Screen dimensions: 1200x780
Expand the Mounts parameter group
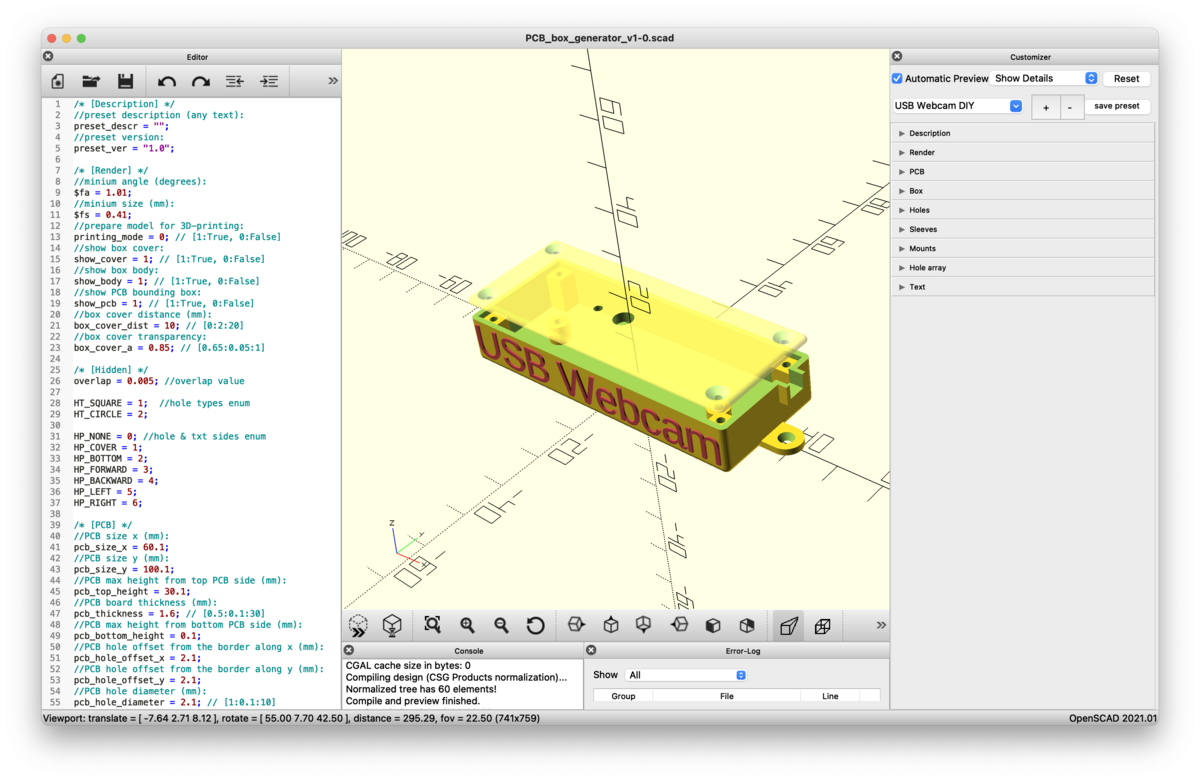click(1022, 248)
